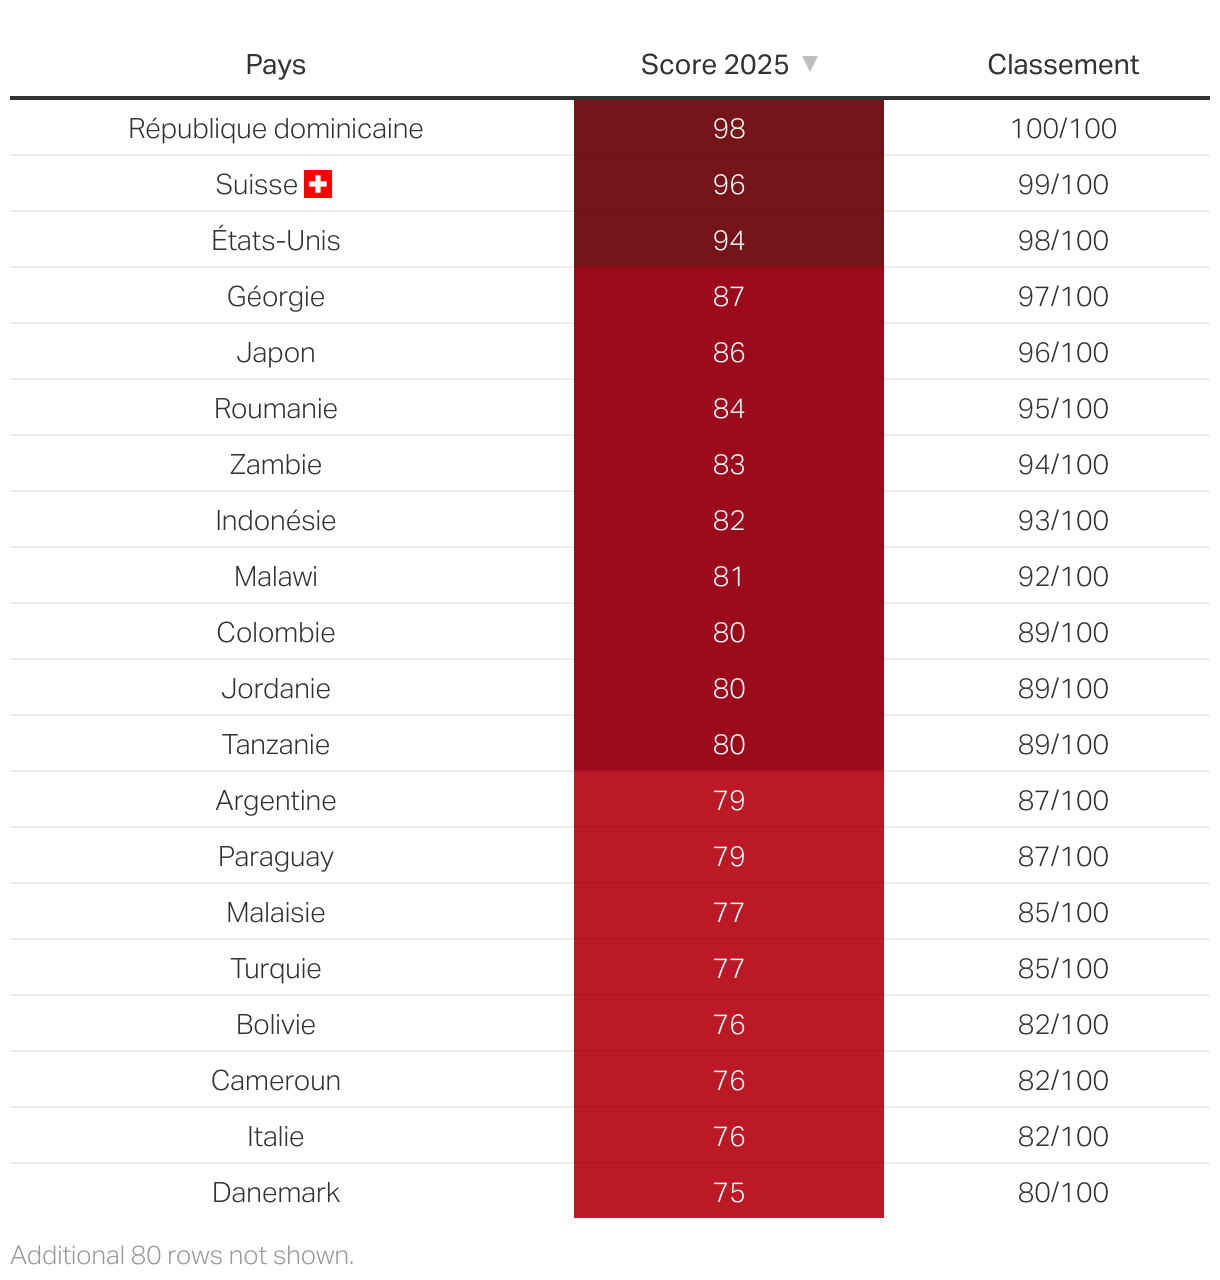Click 'Additional 80 rows not shown' text
The height and width of the screenshot is (1280, 1220).
(x=182, y=1255)
